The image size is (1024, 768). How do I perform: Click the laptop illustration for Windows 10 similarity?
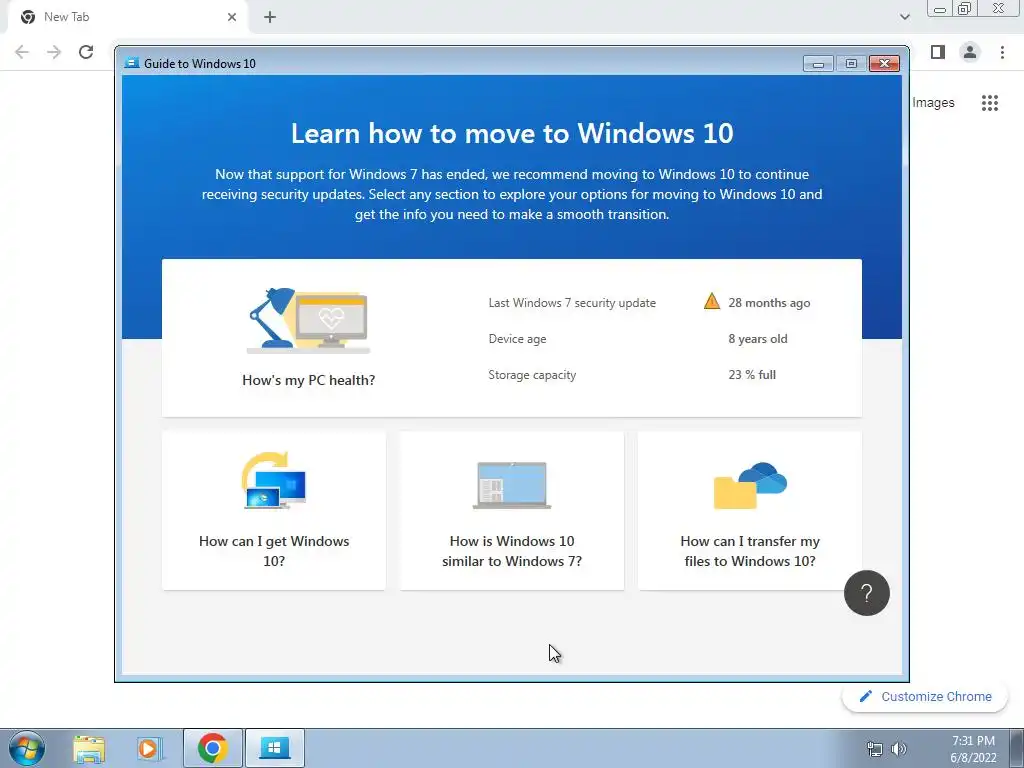point(512,485)
